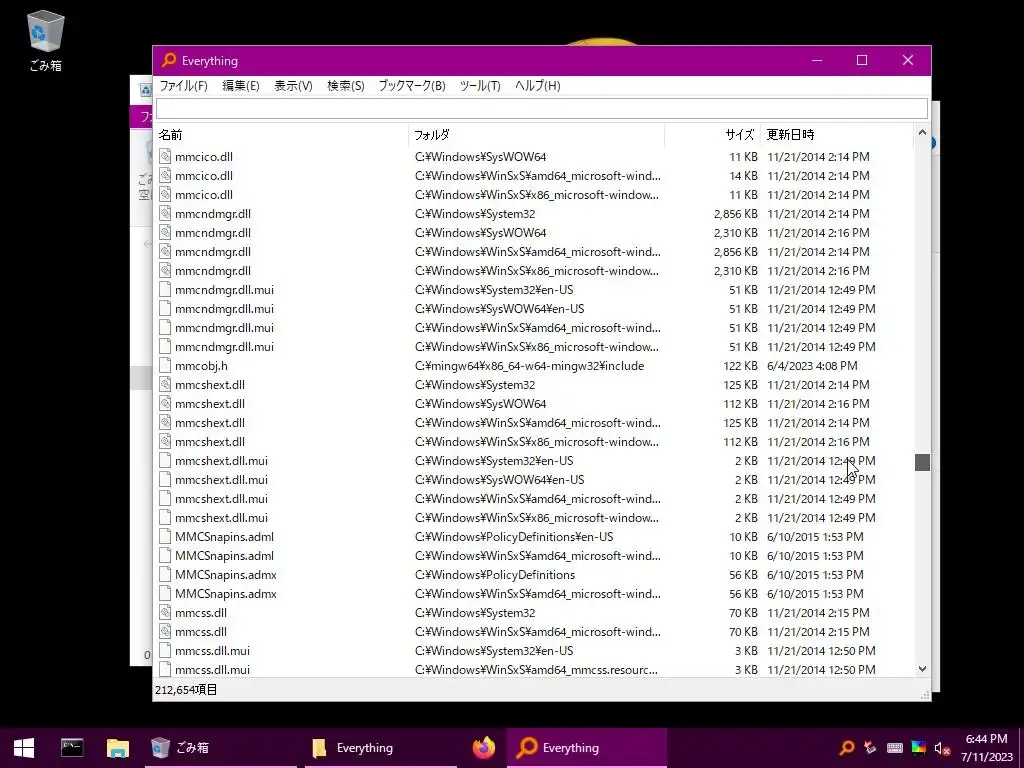
Task: Sort by フォルダ column header
Action: (x=536, y=135)
